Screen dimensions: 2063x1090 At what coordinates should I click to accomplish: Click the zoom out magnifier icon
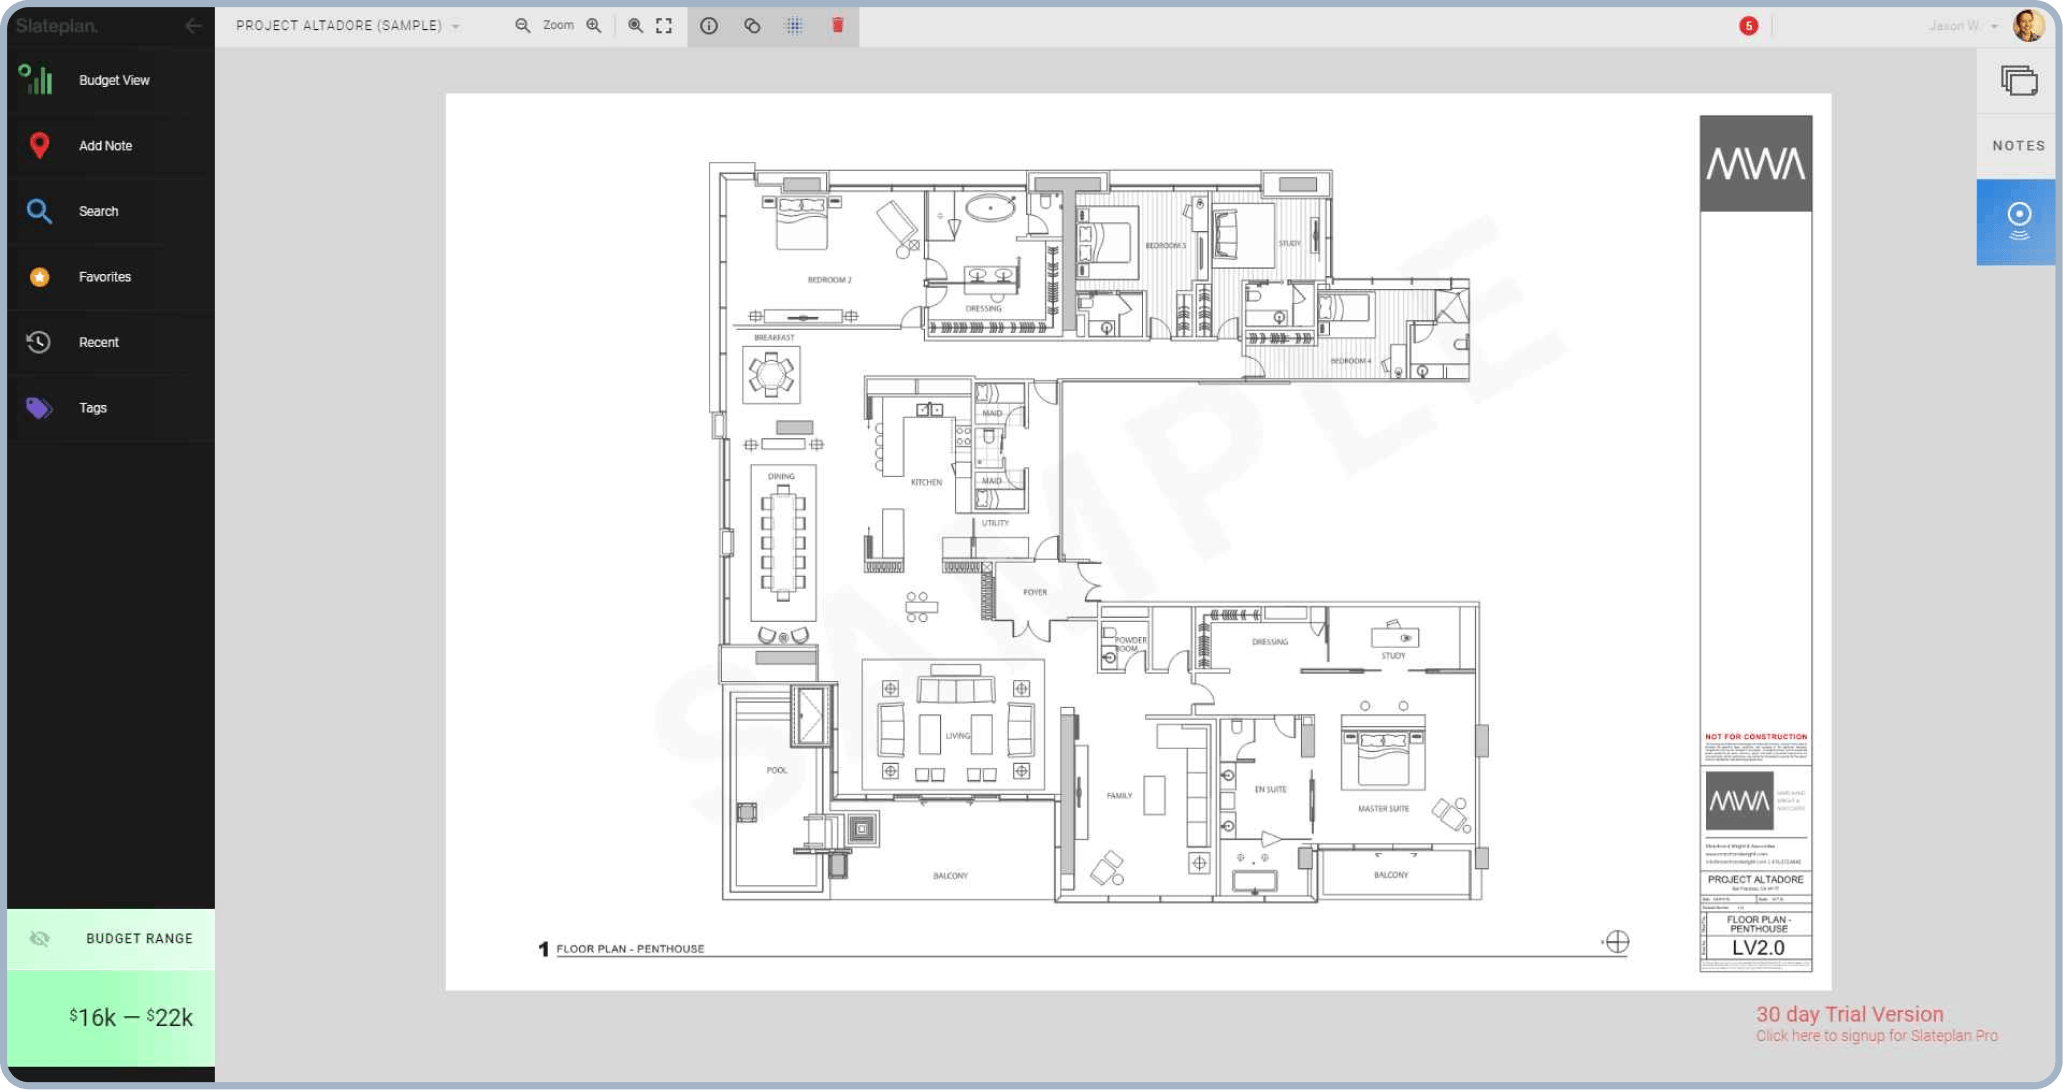click(x=522, y=26)
